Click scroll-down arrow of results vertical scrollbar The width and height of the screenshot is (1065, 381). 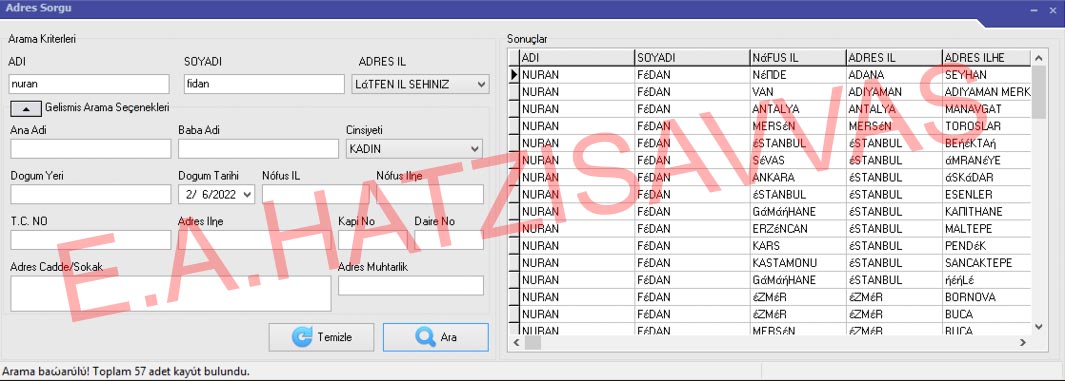(x=1038, y=327)
